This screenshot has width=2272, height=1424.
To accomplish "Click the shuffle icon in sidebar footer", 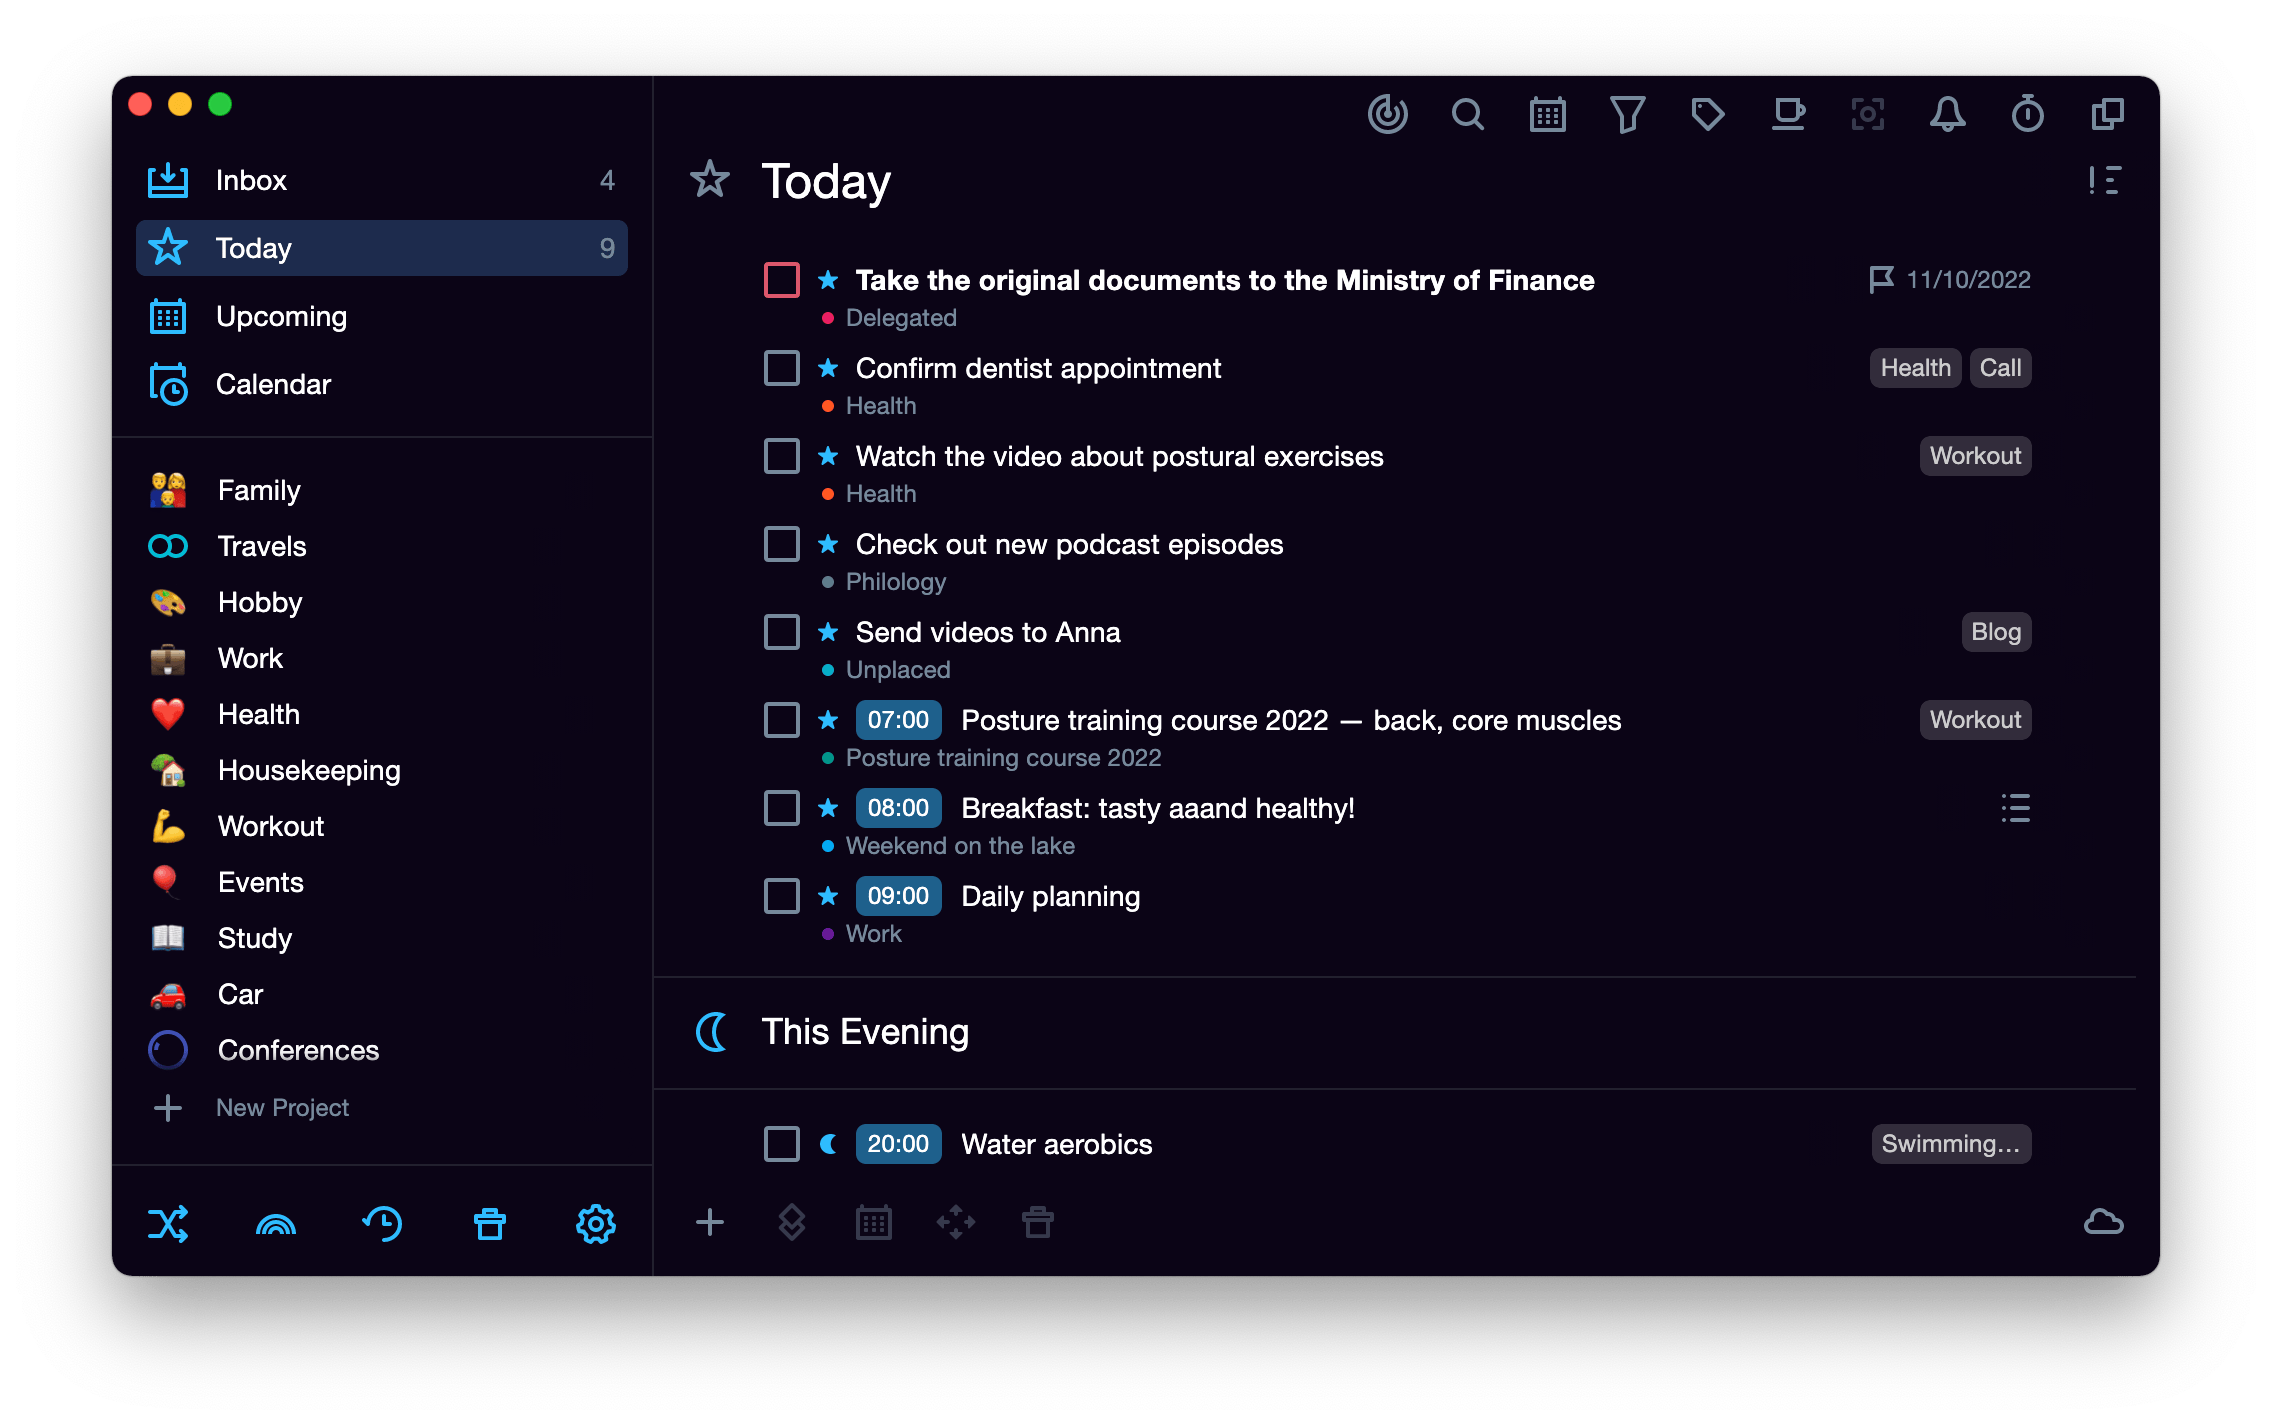I will click(168, 1223).
